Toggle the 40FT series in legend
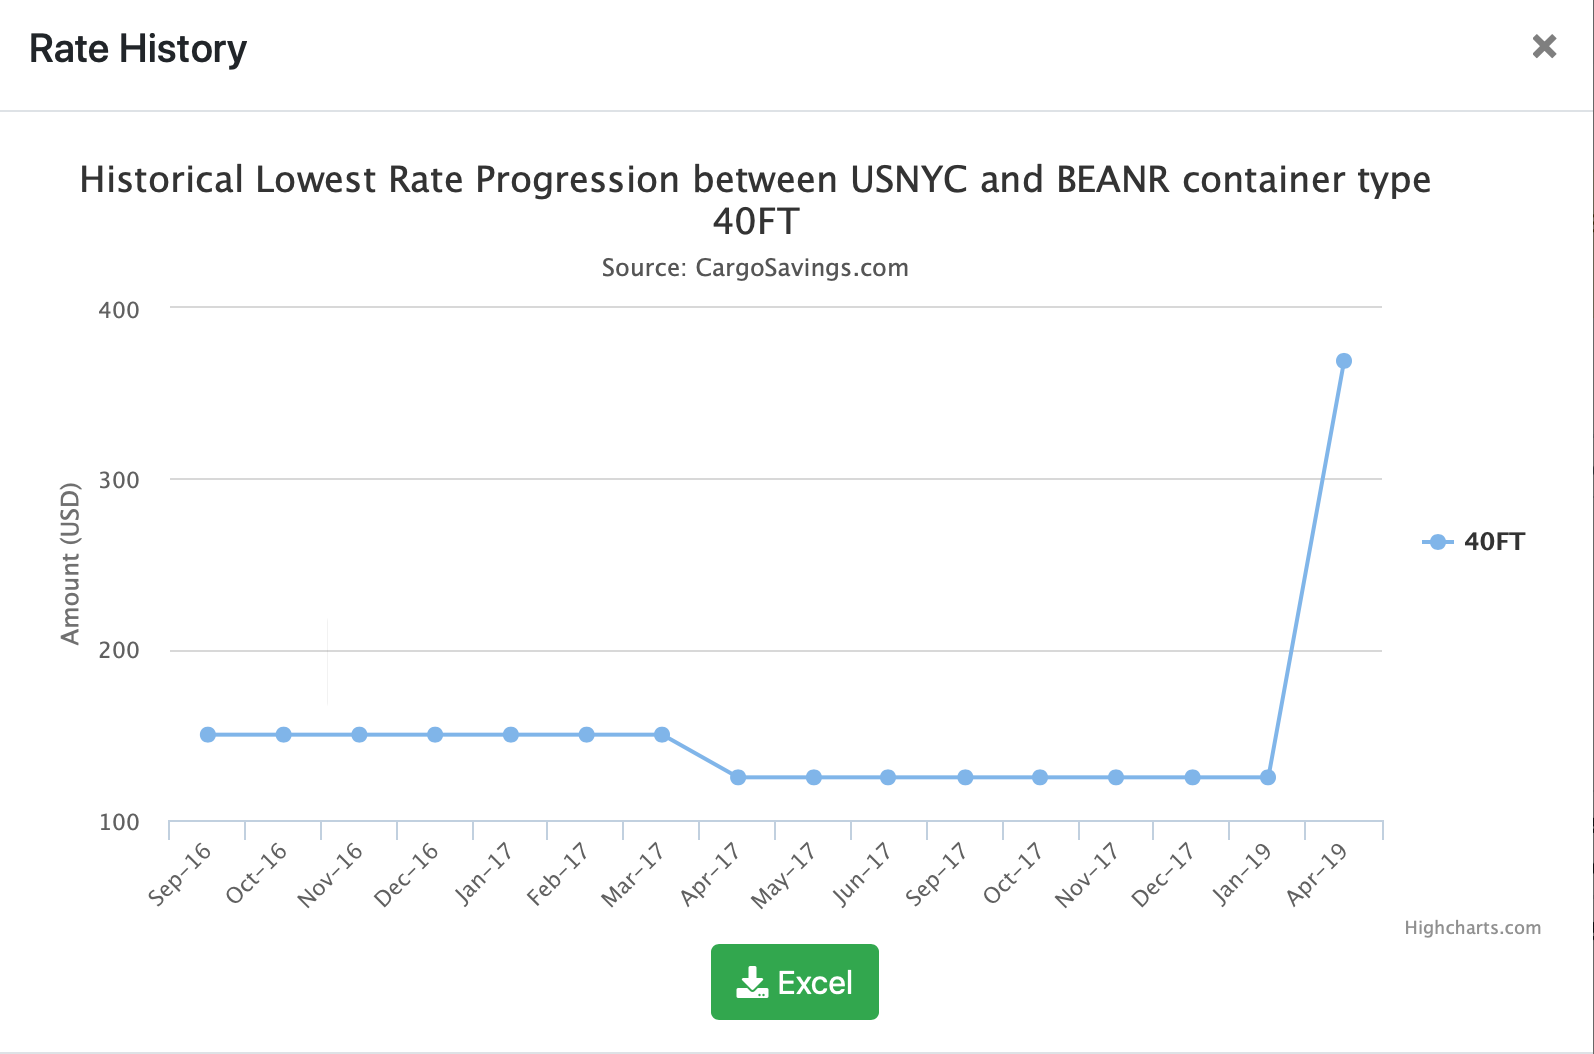The width and height of the screenshot is (1594, 1054). tap(1494, 542)
